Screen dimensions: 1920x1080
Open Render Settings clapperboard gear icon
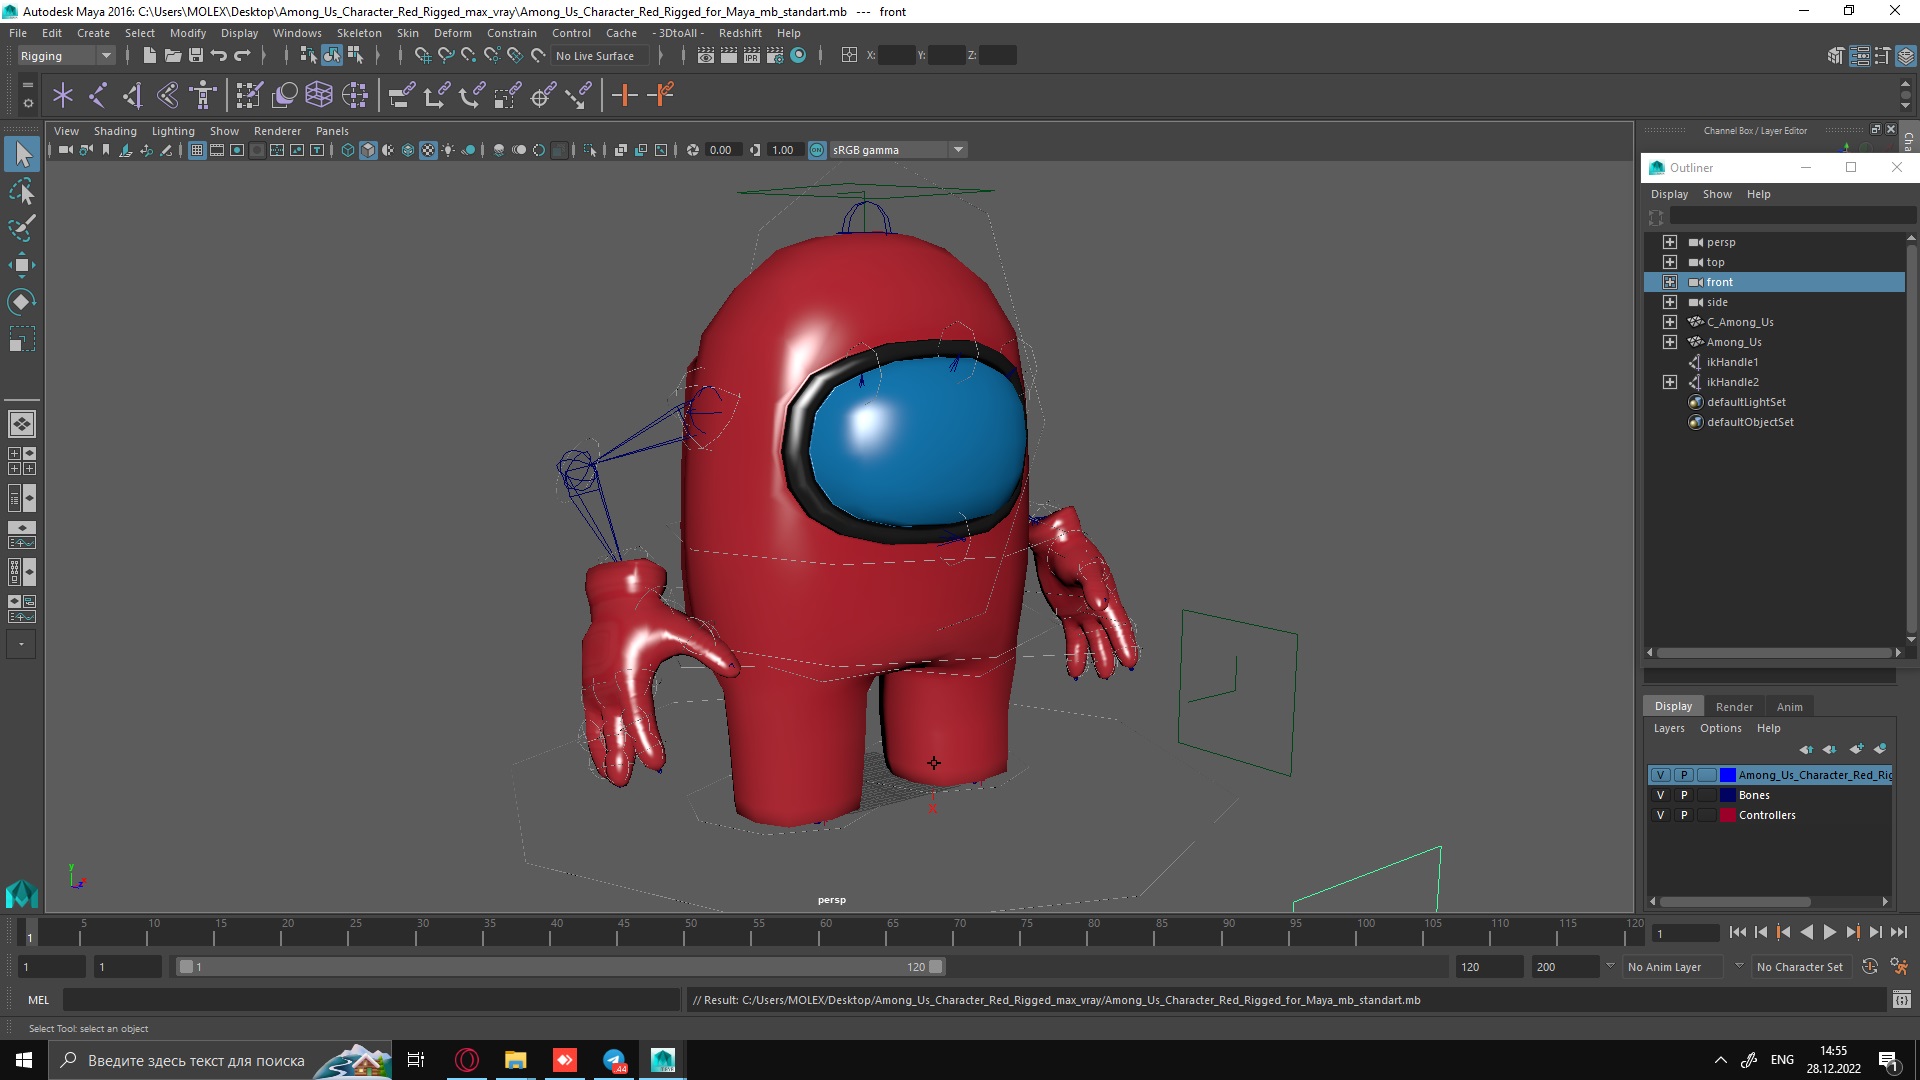(x=775, y=56)
